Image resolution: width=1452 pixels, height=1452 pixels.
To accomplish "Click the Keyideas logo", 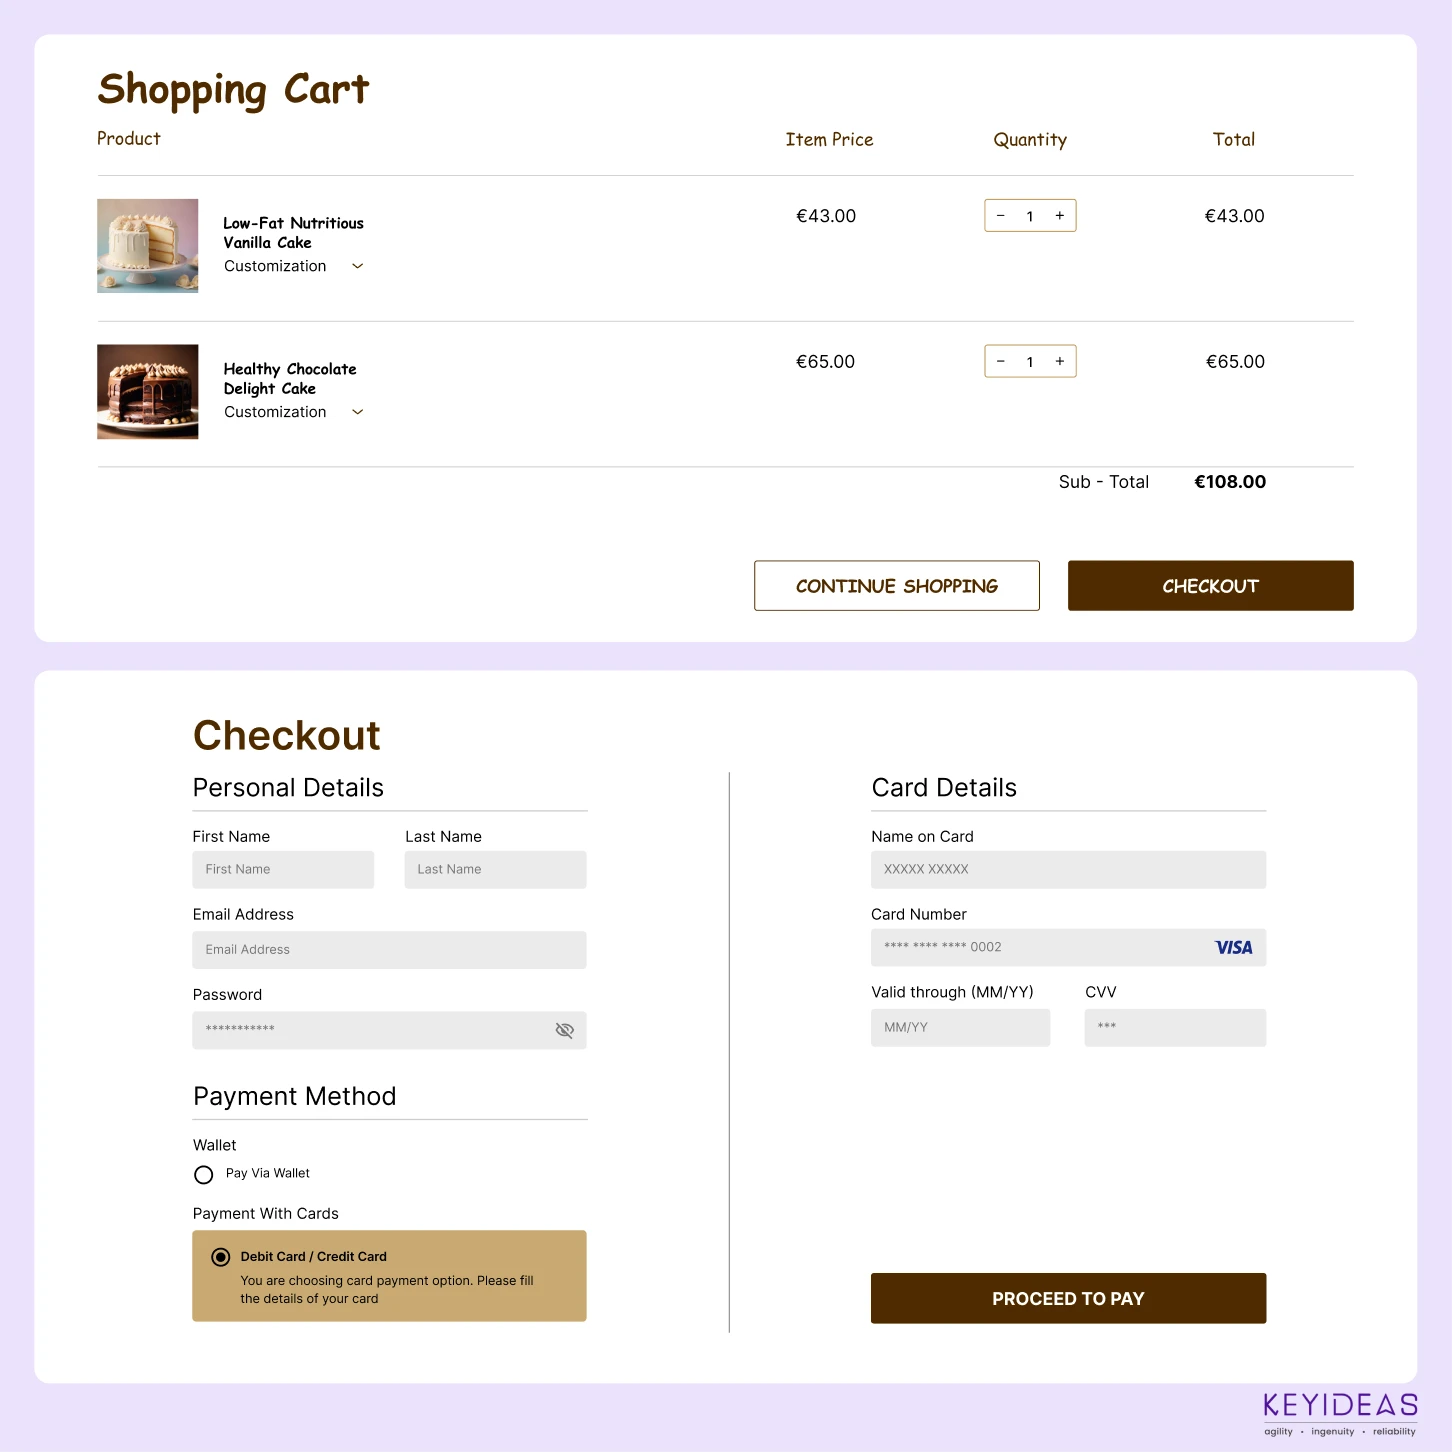I will 1340,1414.
